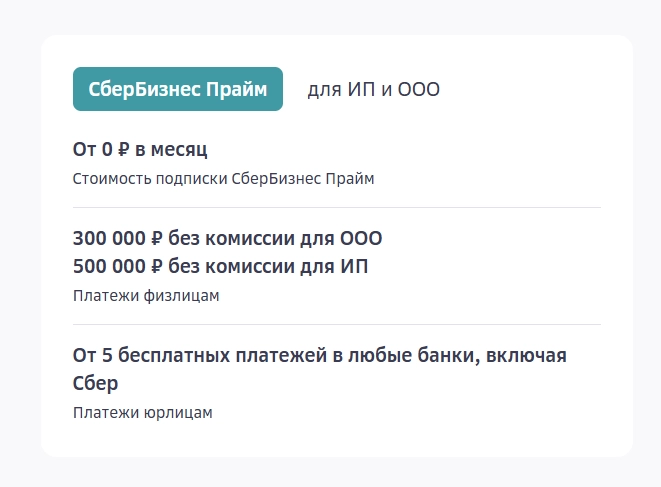
Task: Click the word "Сбер" on the heading's last line
Action: 95,383
